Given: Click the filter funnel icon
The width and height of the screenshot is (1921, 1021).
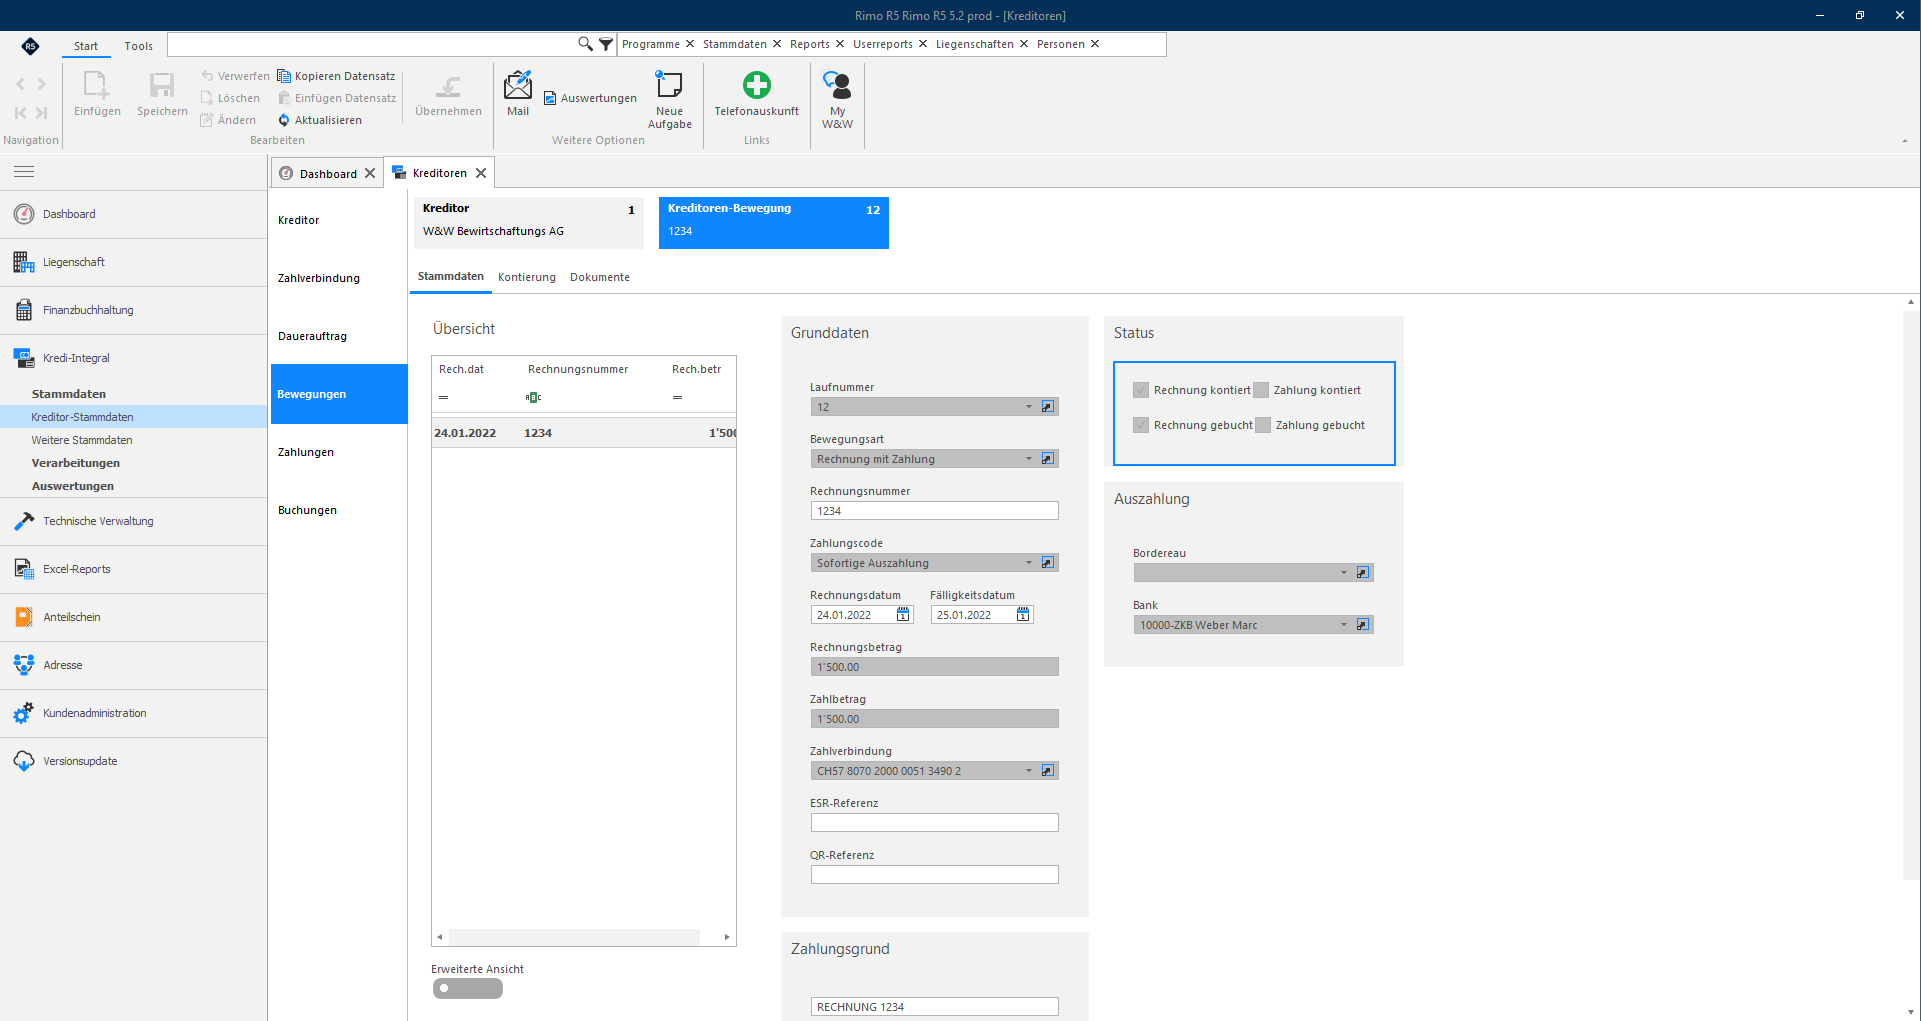Looking at the screenshot, I should click(x=606, y=44).
